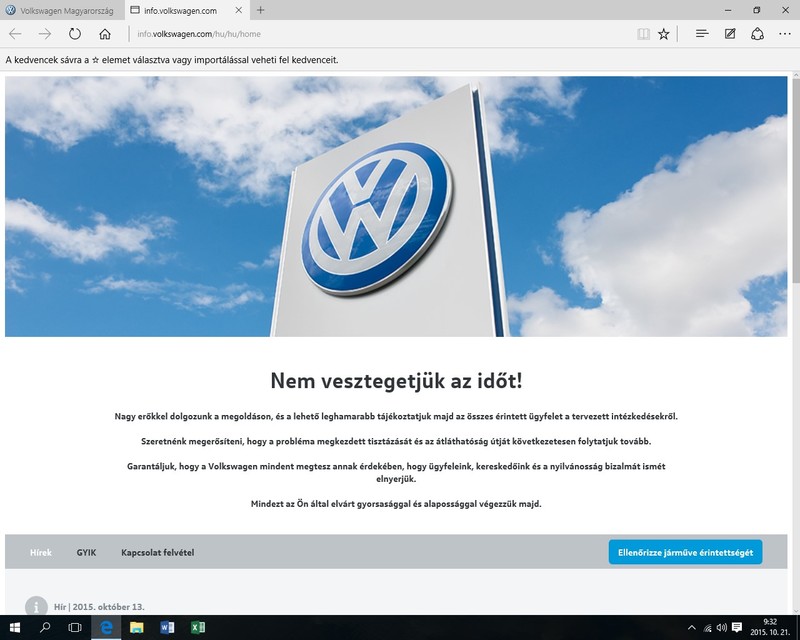Open the home page via house icon
The image size is (800, 640).
(105, 34)
